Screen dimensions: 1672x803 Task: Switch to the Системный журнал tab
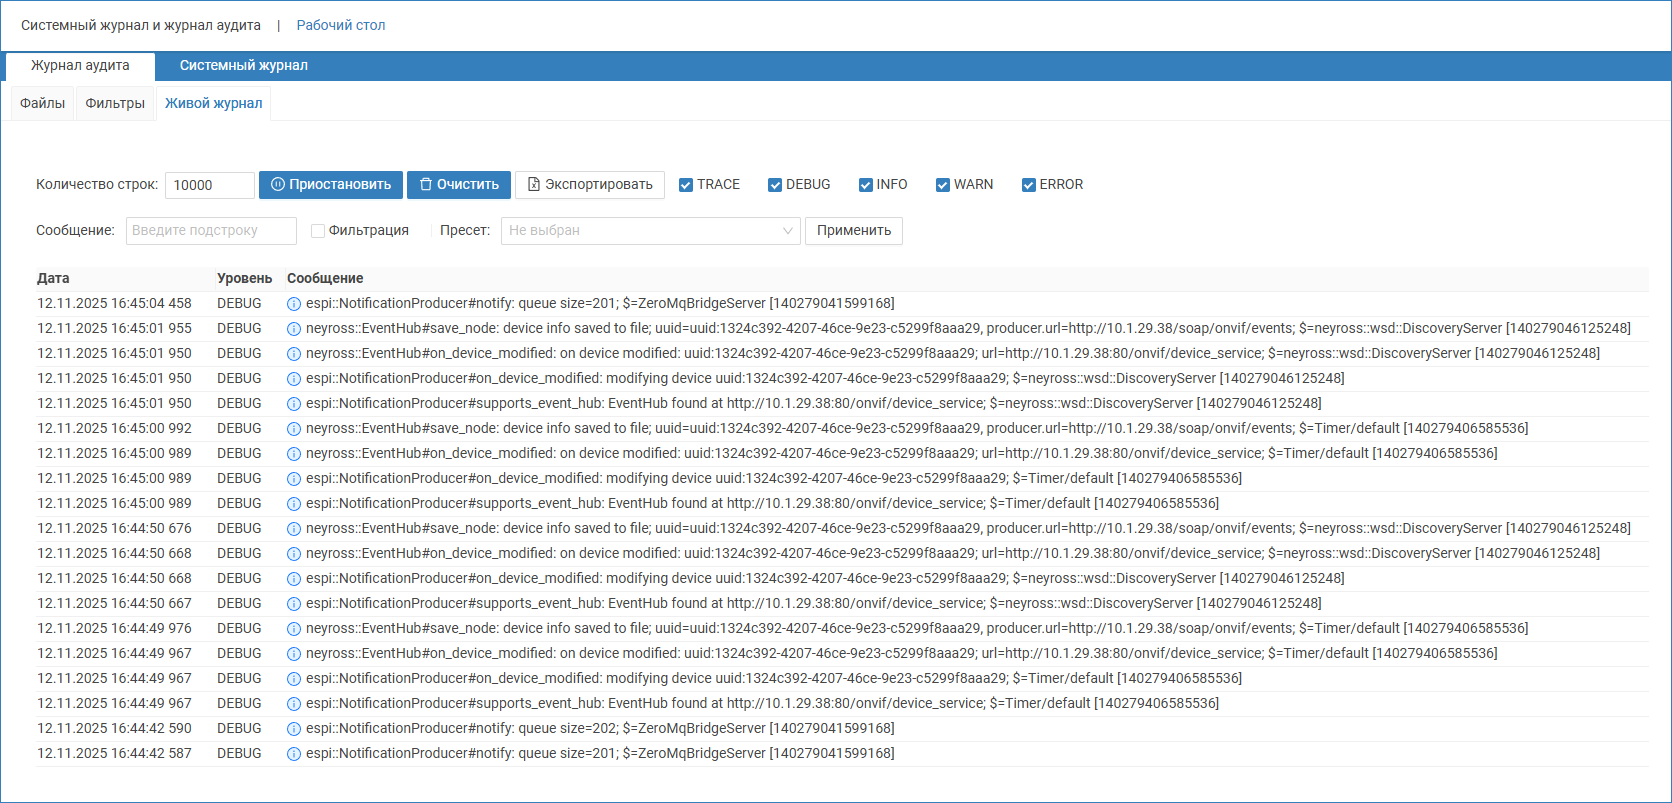243,66
